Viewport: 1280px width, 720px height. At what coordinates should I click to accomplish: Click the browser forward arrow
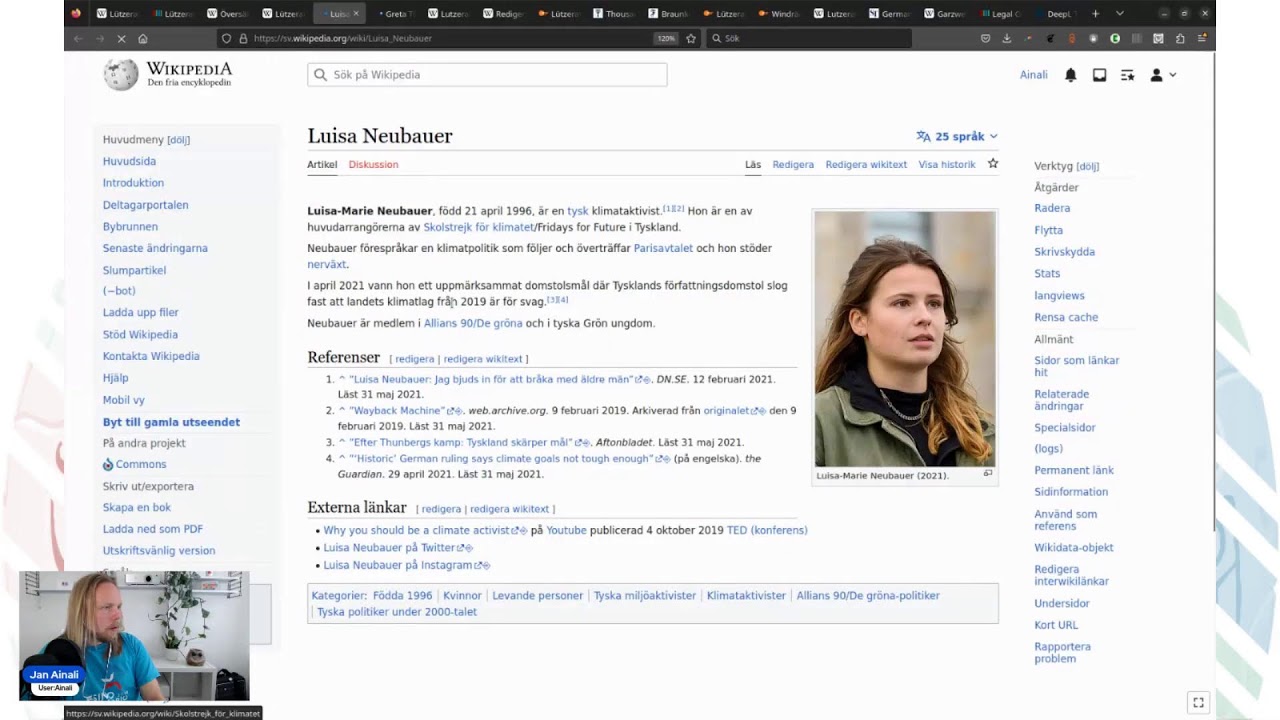(100, 38)
